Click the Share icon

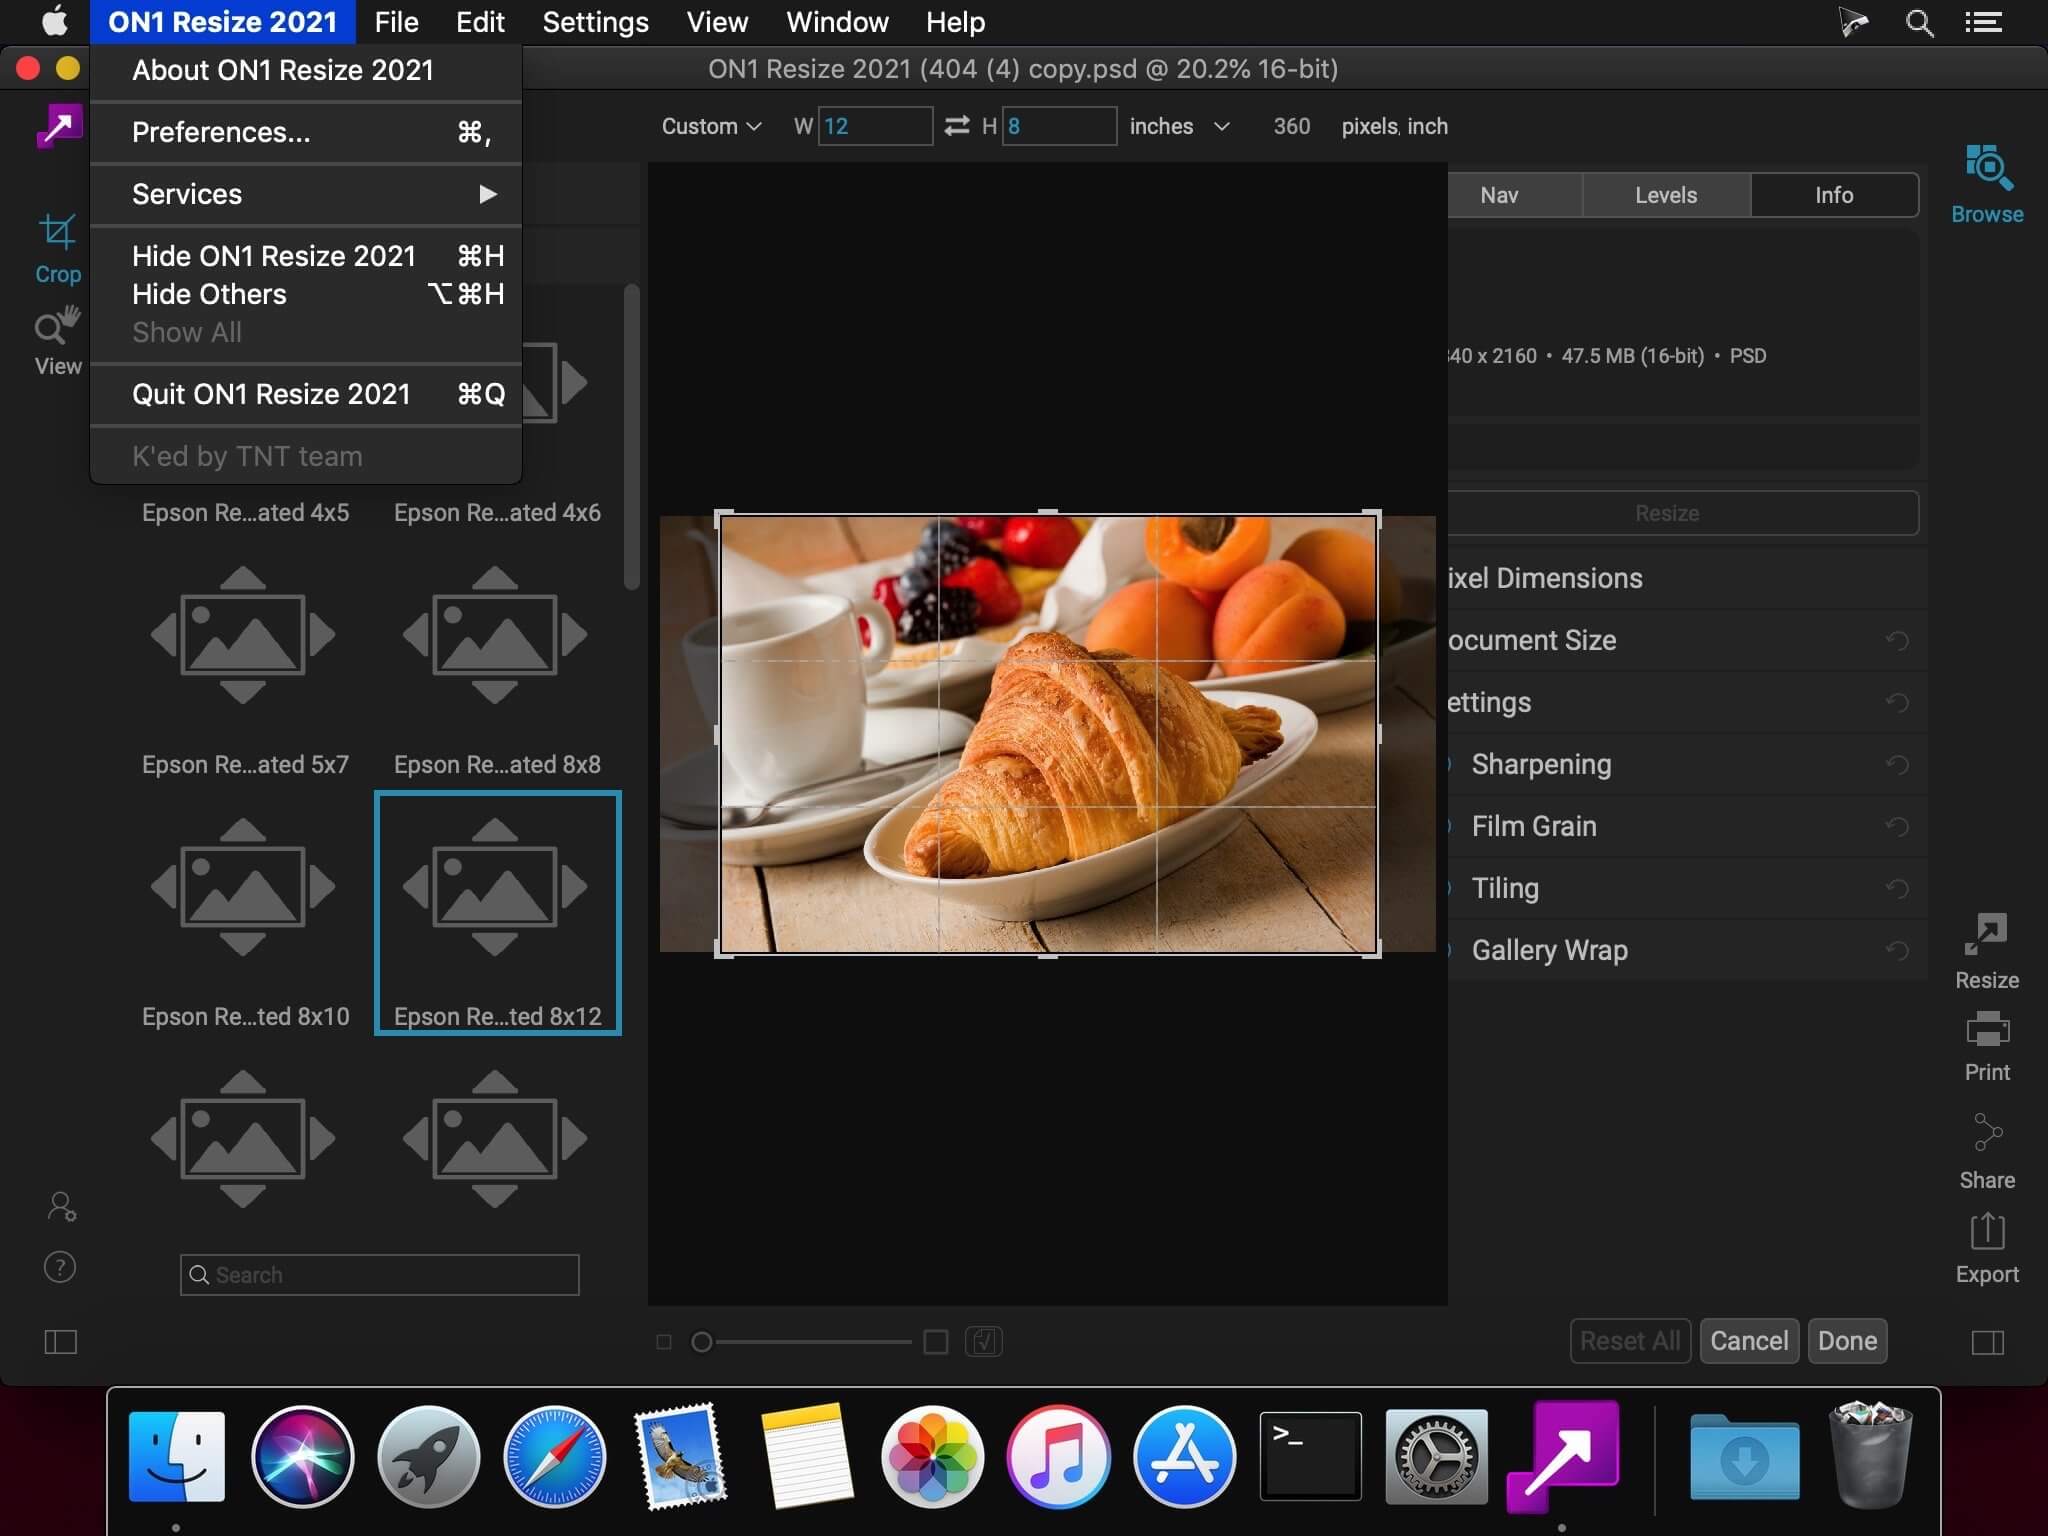pos(1987,1151)
